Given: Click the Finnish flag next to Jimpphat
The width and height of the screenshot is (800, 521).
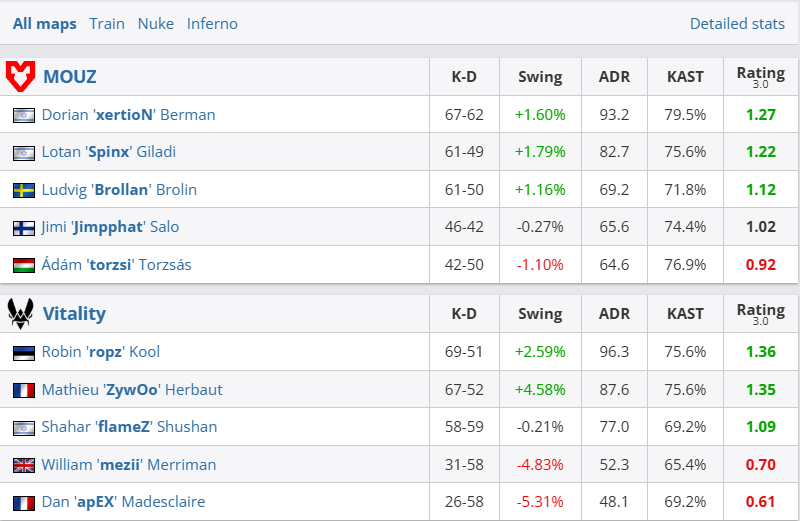Looking at the screenshot, I should (24, 227).
